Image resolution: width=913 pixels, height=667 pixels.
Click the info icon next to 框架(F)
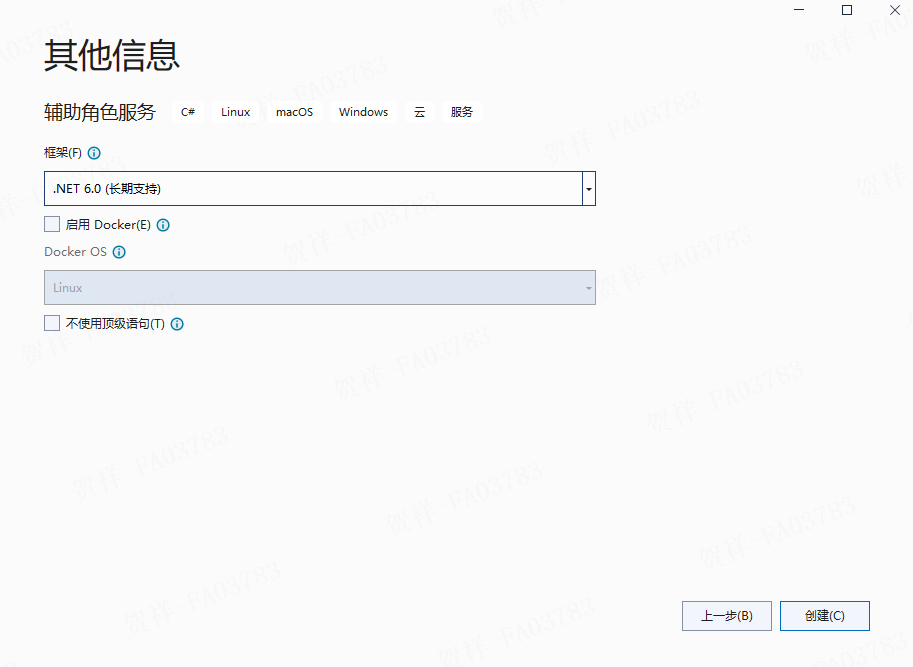[x=94, y=153]
